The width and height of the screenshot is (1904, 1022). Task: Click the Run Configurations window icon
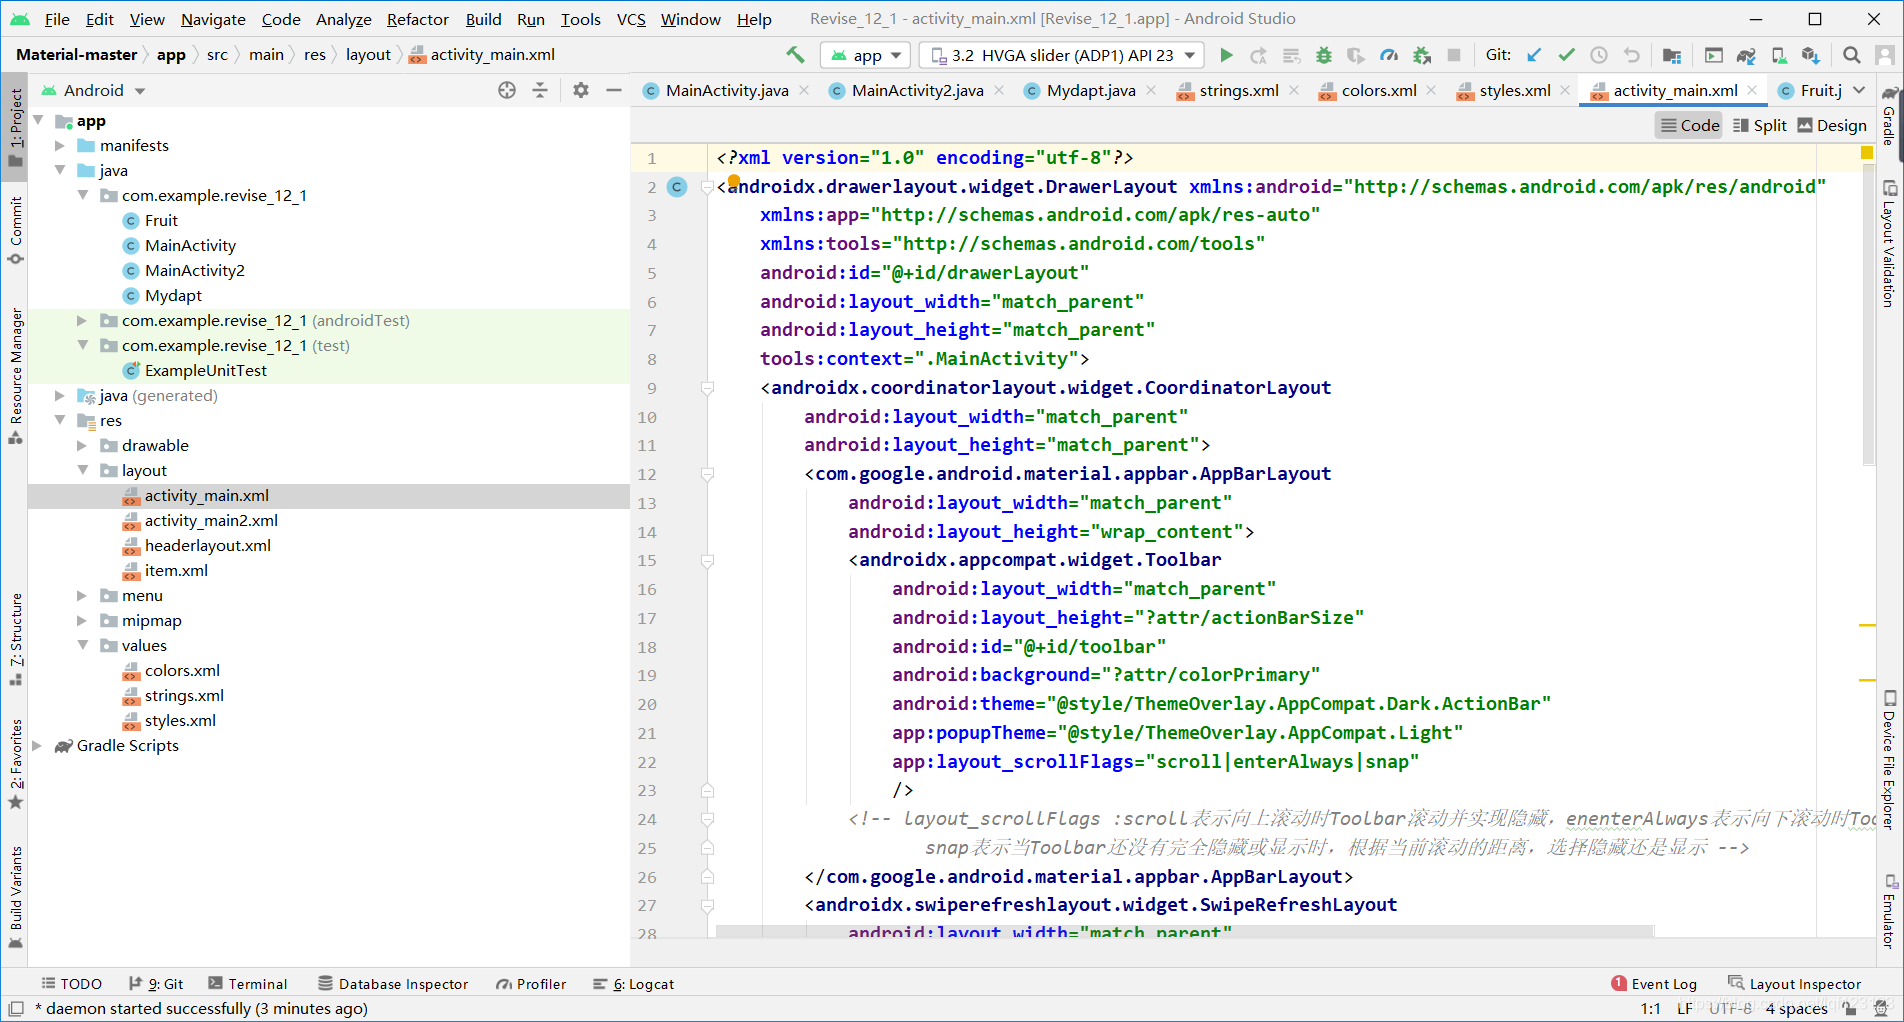tap(1714, 55)
